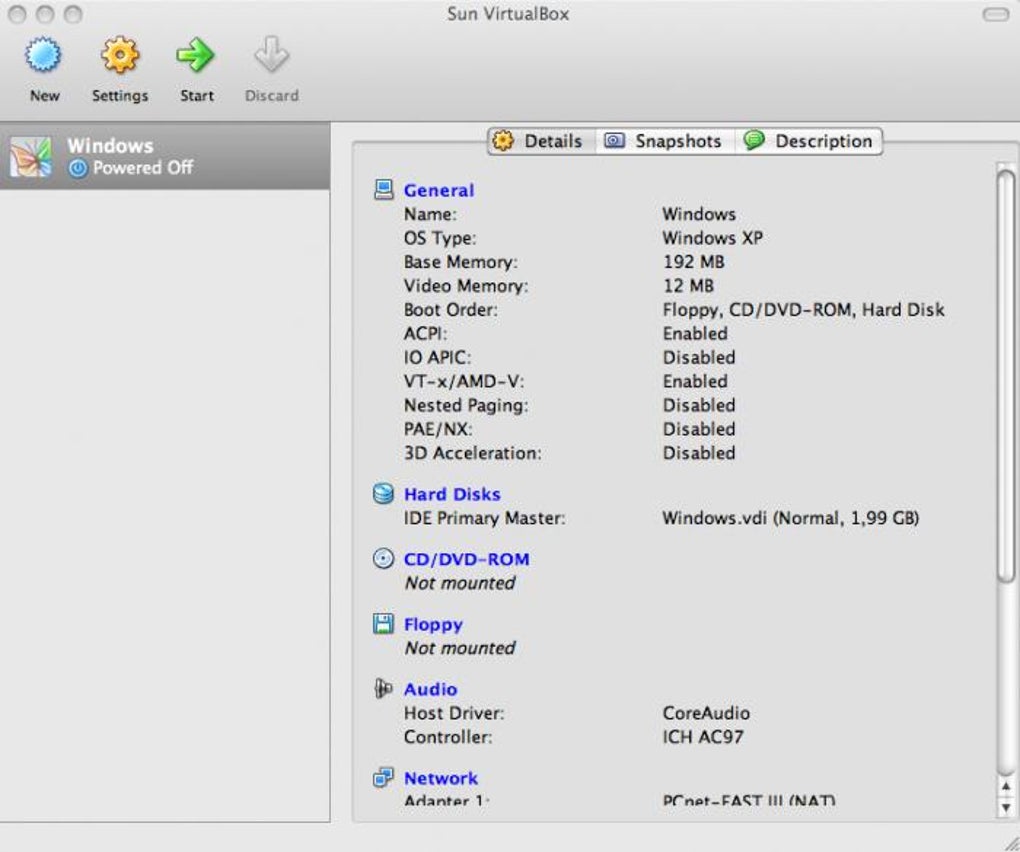The width and height of the screenshot is (1020, 852).
Task: Click the window resize grip corner
Action: pos(1012,844)
